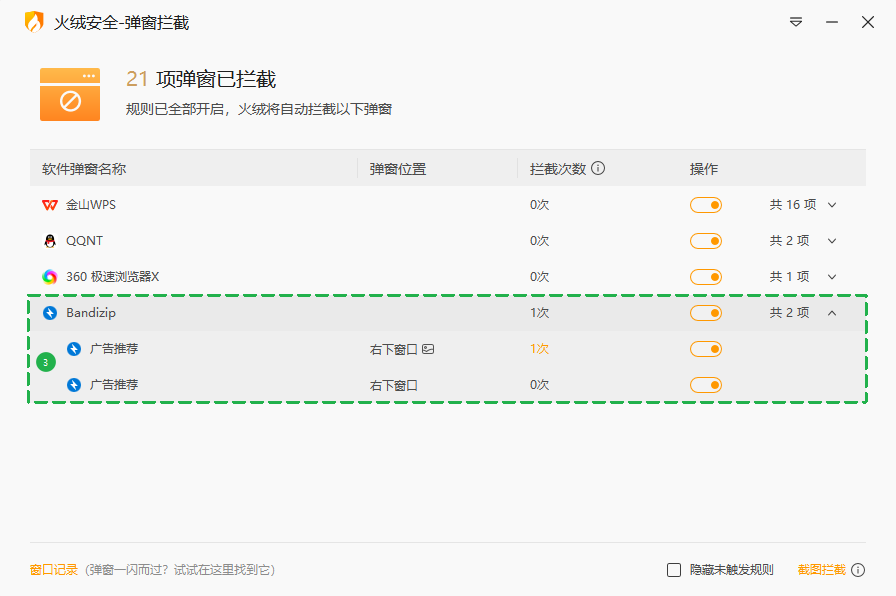Click the info icon next to 拦截次数
This screenshot has width=896, height=596.
click(x=598, y=168)
